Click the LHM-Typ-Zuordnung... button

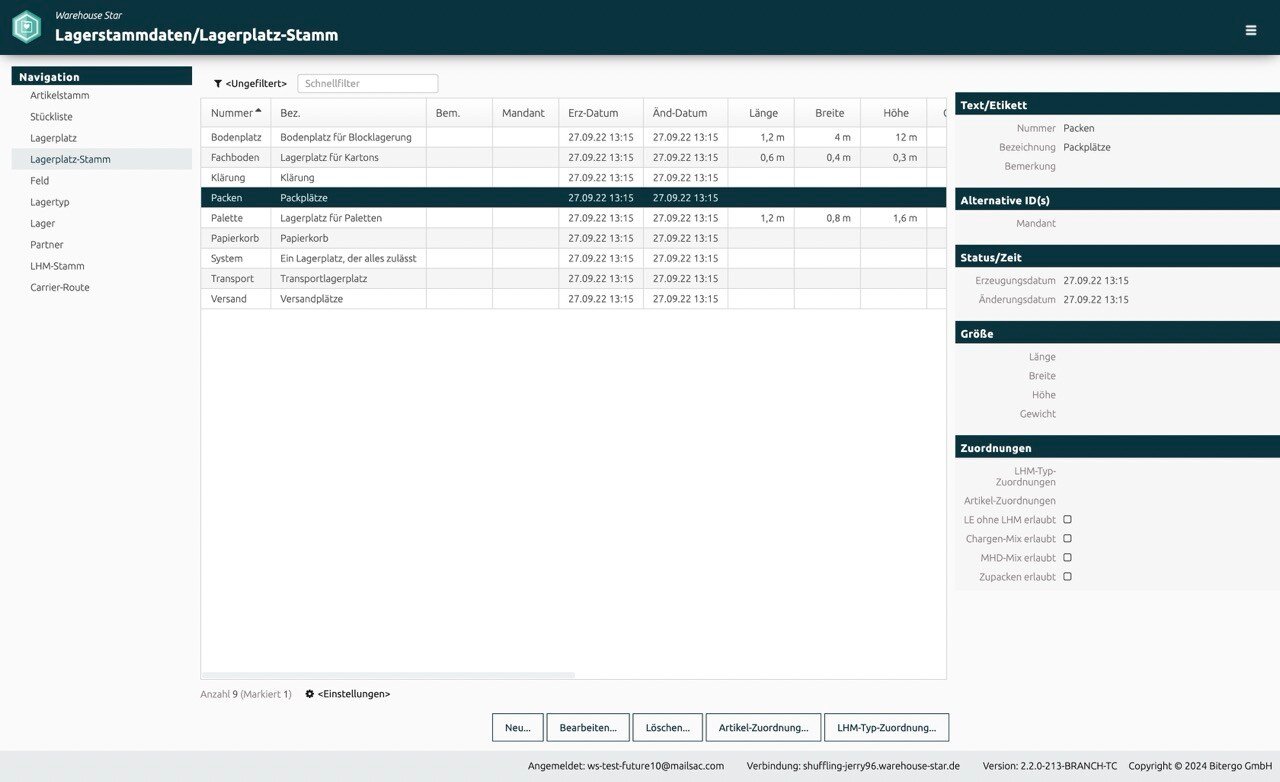(887, 727)
